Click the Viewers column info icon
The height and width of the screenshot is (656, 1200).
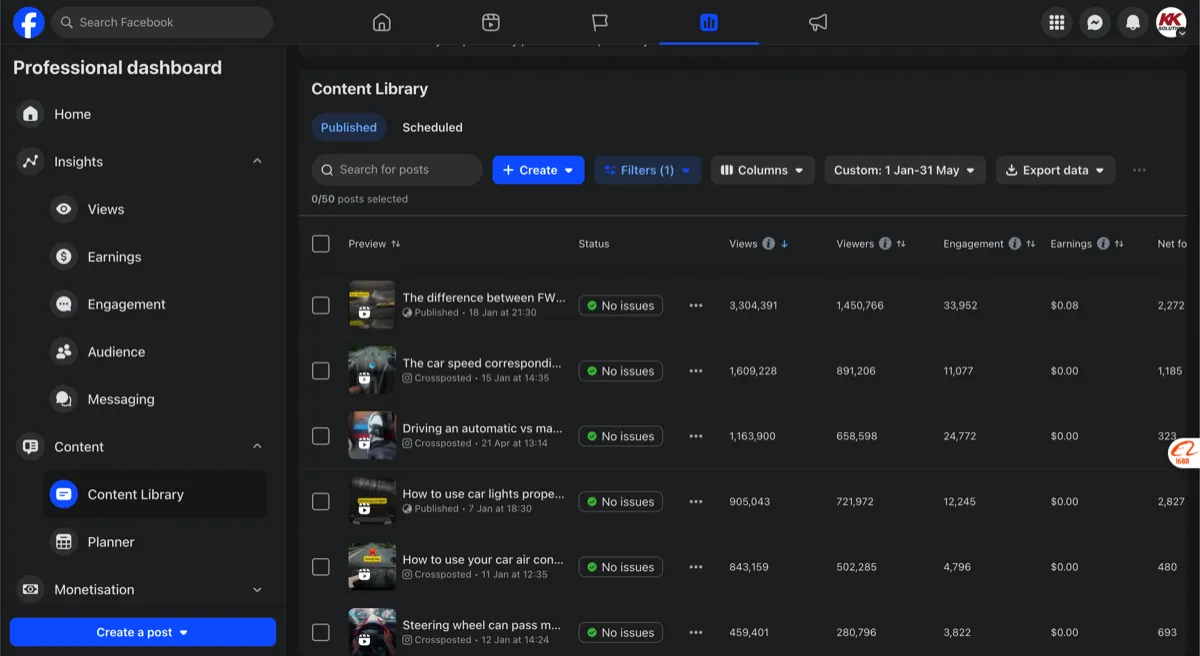click(885, 244)
